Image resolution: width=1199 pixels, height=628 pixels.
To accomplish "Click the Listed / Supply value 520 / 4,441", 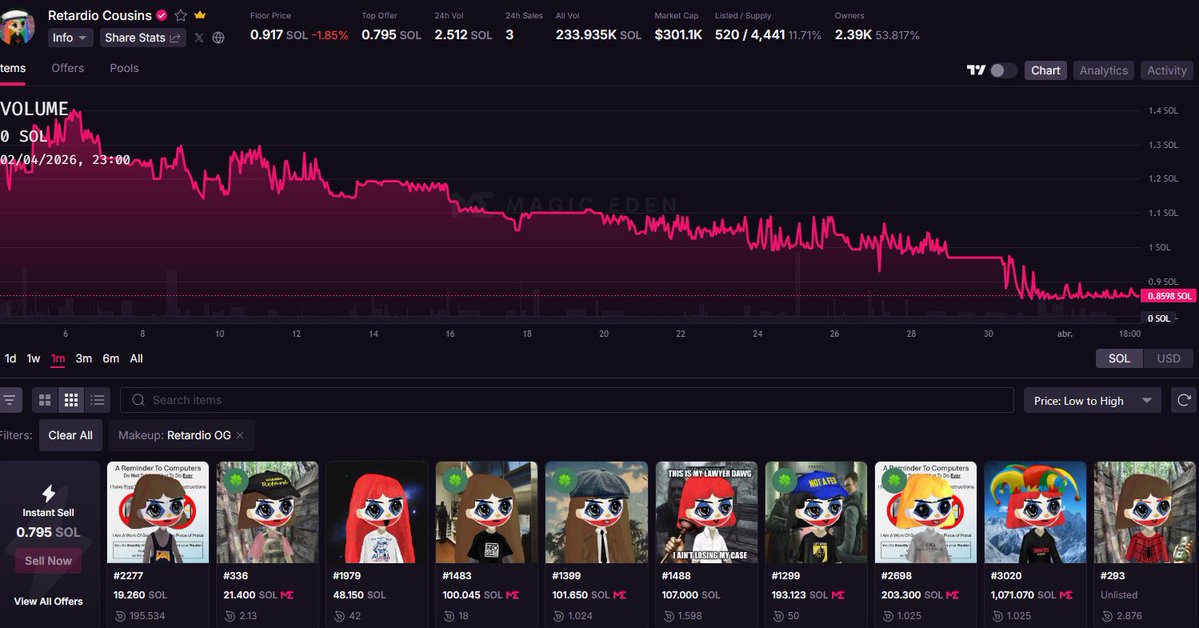I will point(750,35).
